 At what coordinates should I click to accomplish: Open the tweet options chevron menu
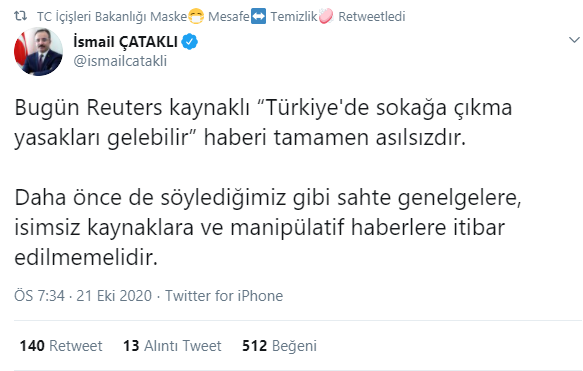[x=574, y=39]
